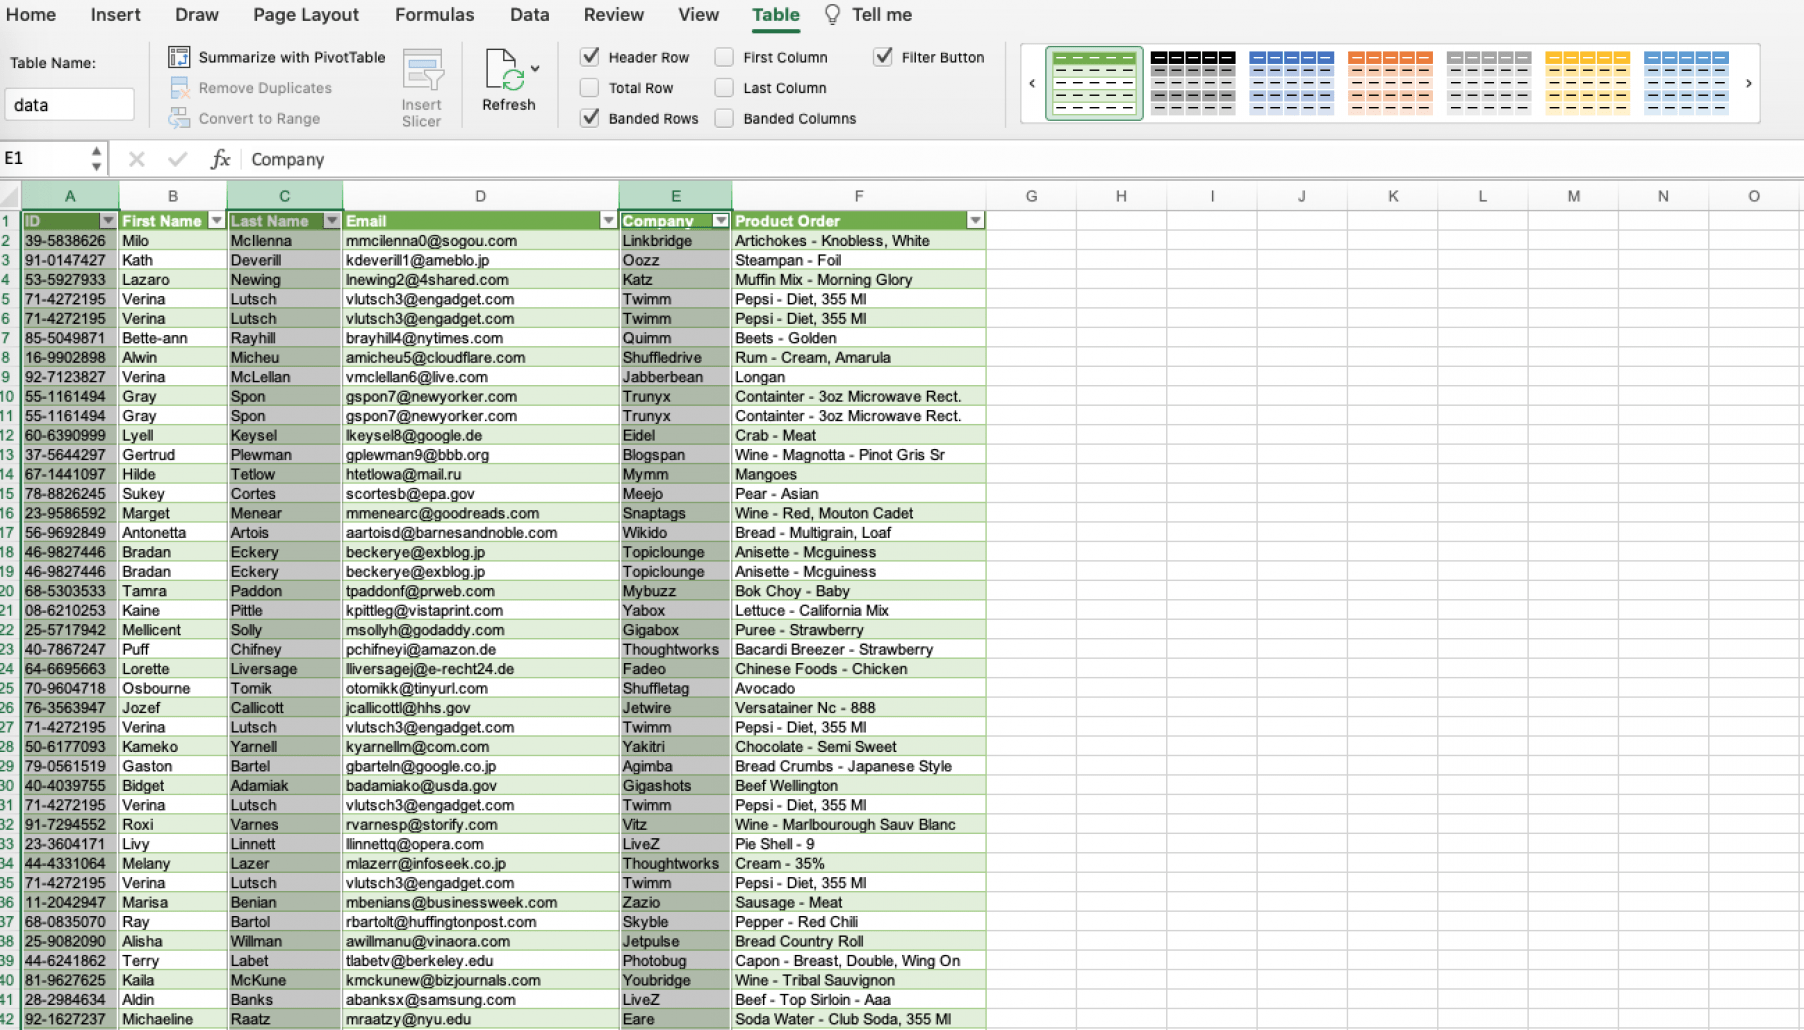Screen dimensions: 1804x1030
Task: Open the Insert Function fx button
Action: (x=220, y=159)
